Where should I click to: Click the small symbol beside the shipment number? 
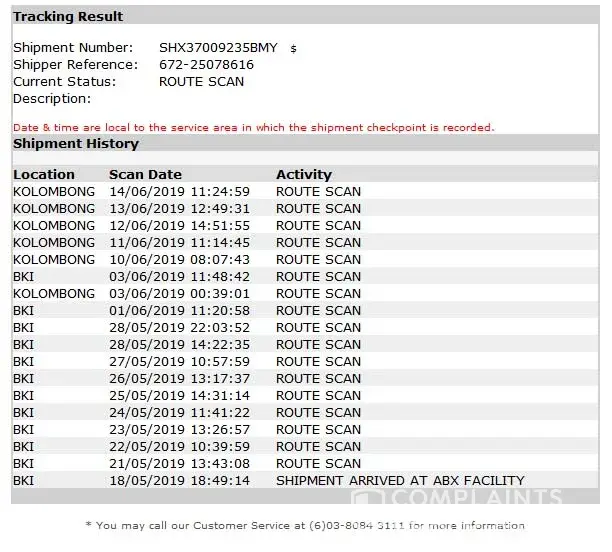tap(293, 48)
